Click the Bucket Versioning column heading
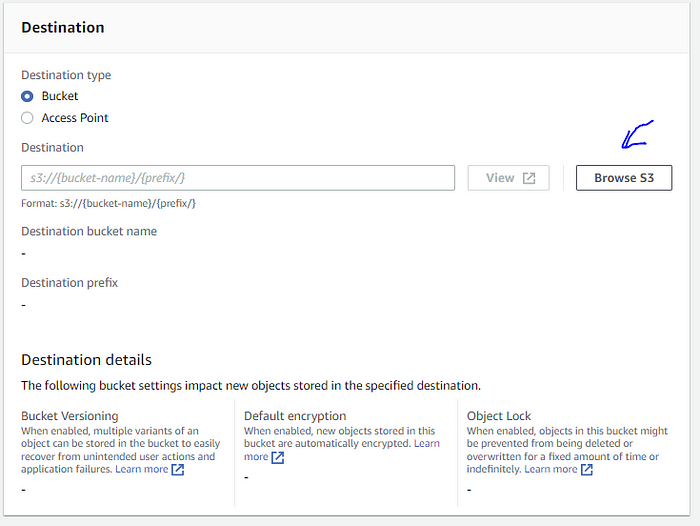 70,416
